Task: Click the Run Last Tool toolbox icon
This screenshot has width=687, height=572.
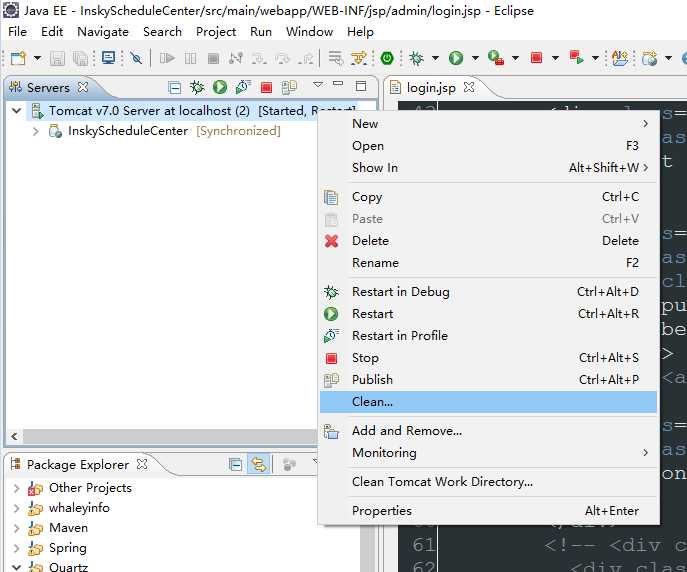Action: tap(496, 58)
